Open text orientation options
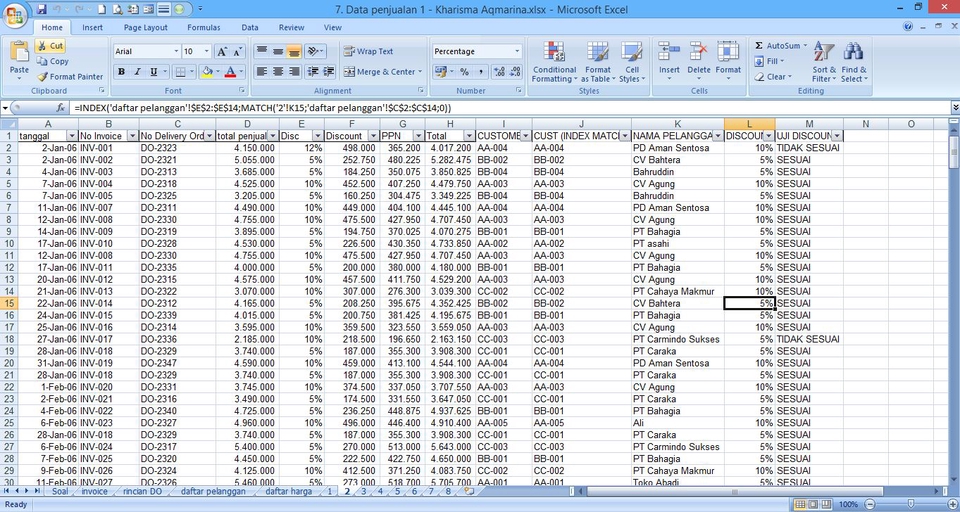Screen dimensions: 960x512 coord(315,51)
